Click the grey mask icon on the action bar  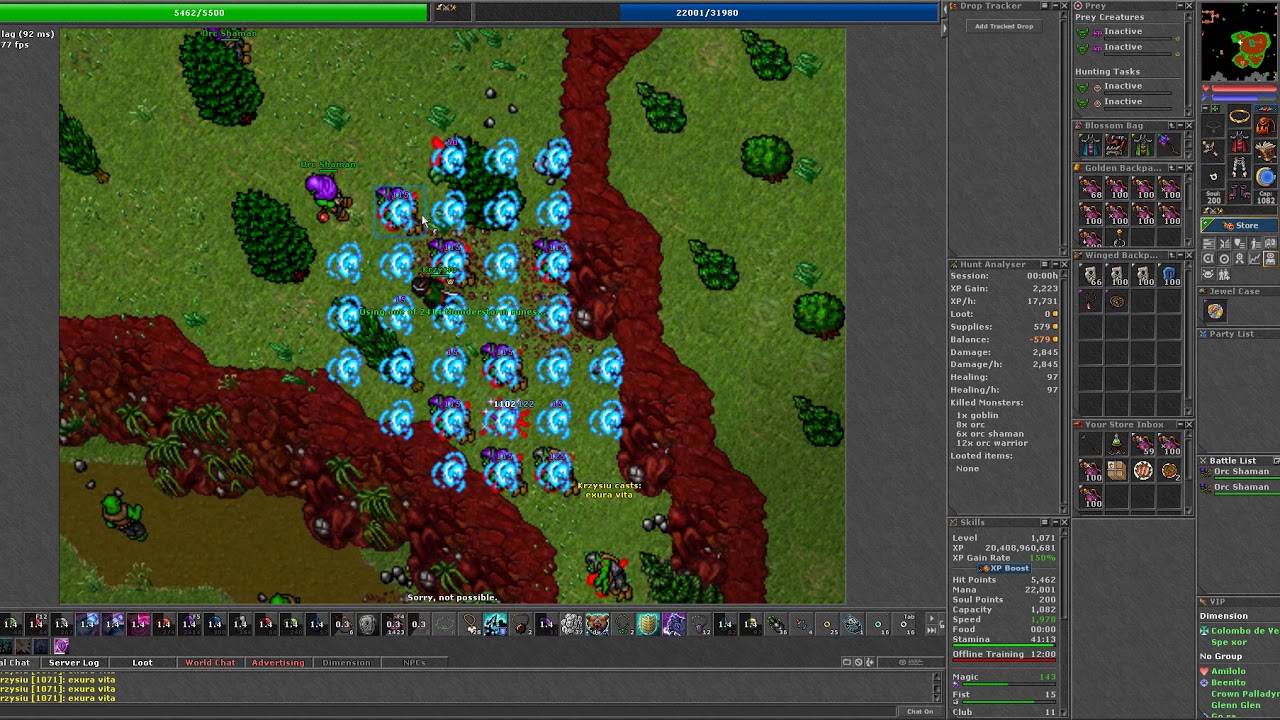click(367, 625)
